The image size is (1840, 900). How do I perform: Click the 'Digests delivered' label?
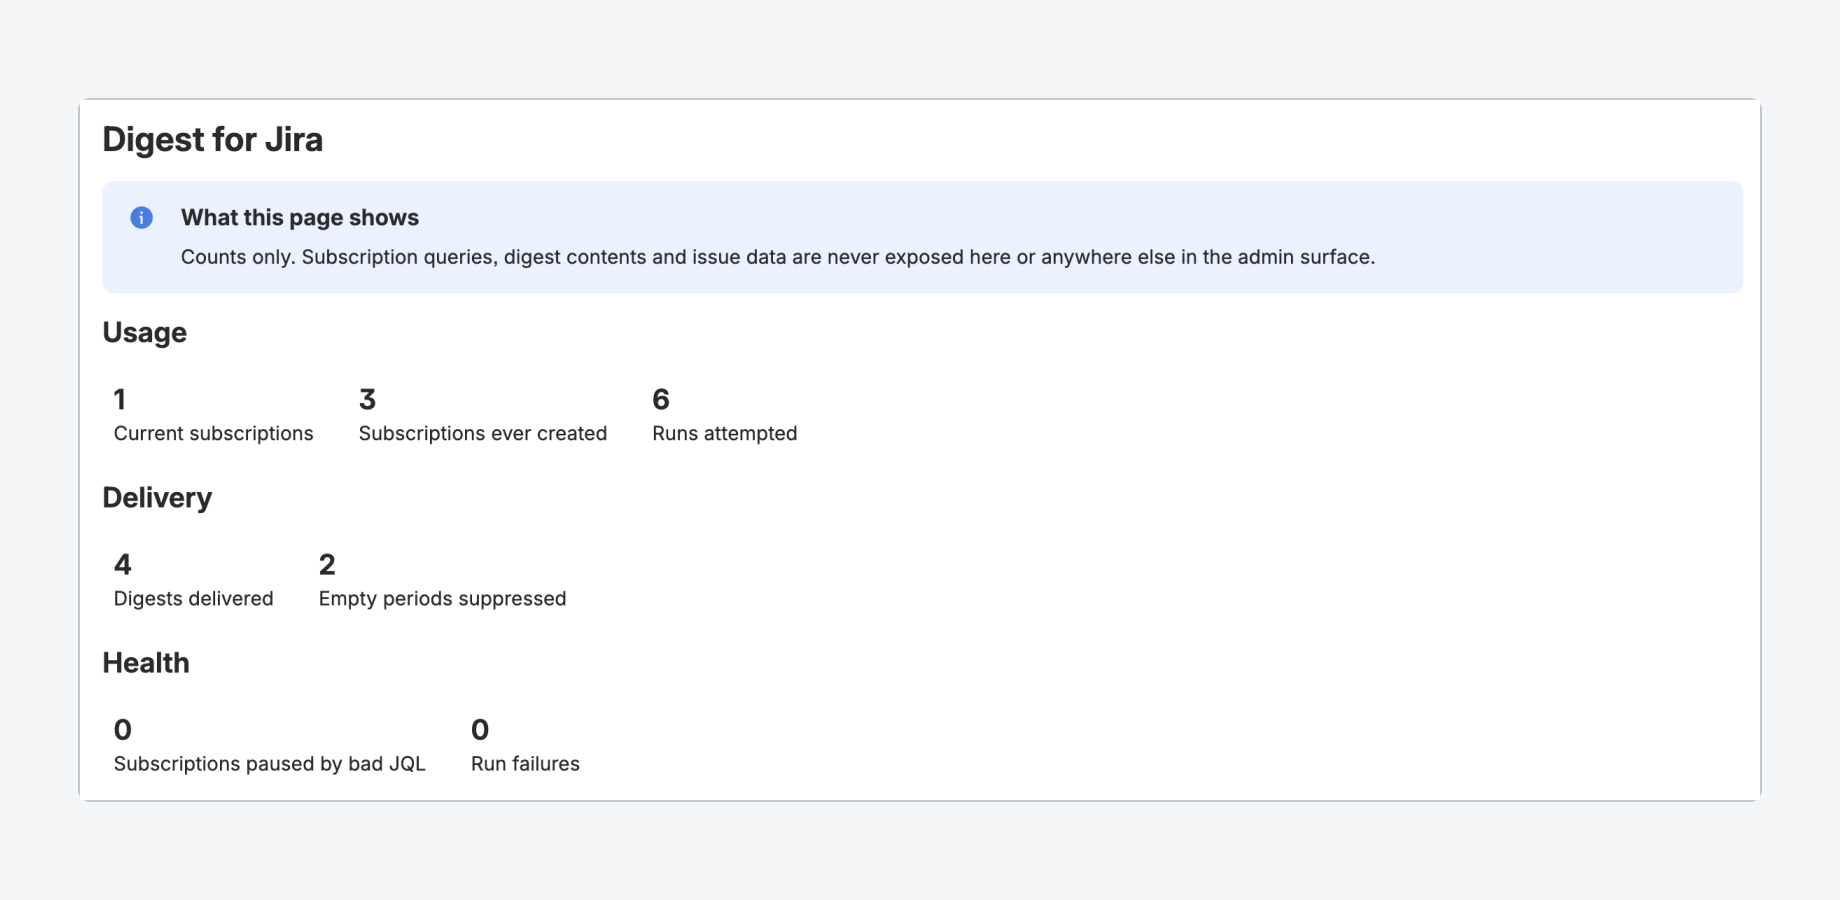point(194,599)
